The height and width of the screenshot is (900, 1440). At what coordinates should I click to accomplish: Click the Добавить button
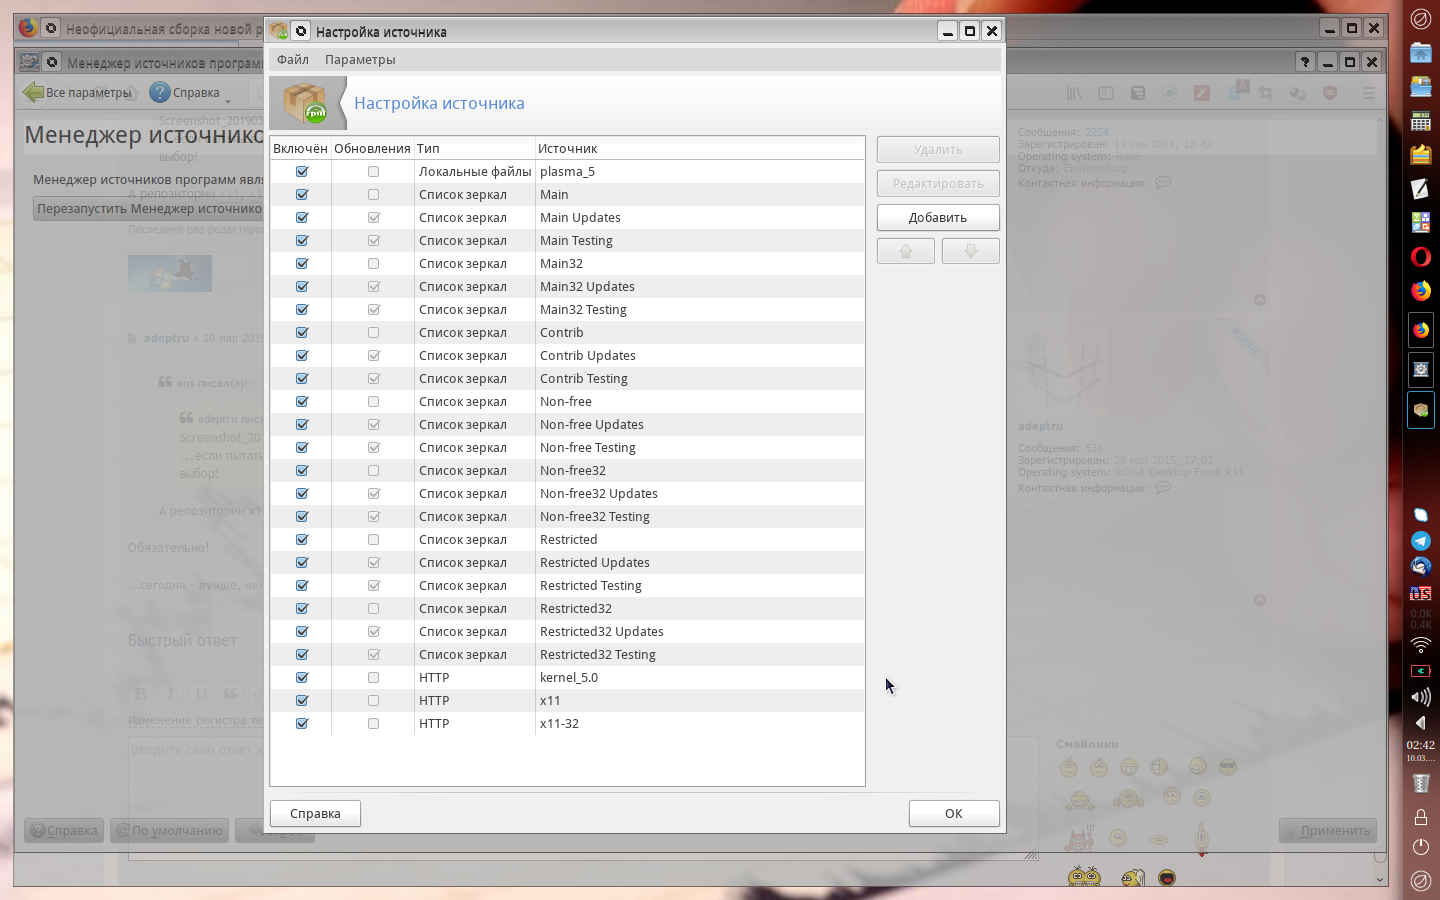[x=937, y=218]
